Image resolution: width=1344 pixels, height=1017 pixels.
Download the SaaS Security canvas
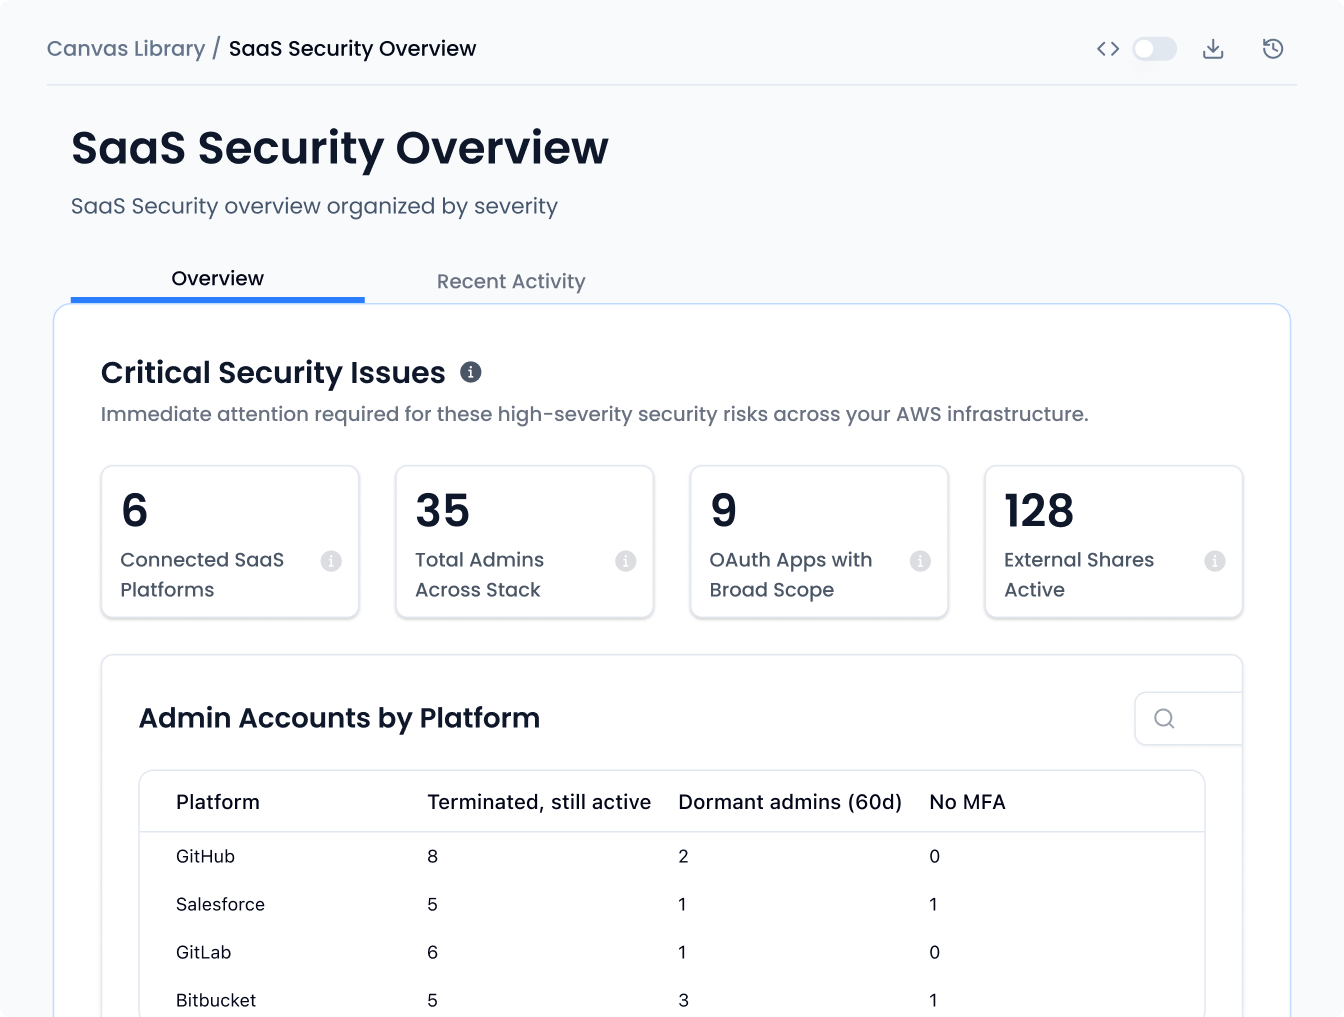pyautogui.click(x=1213, y=49)
